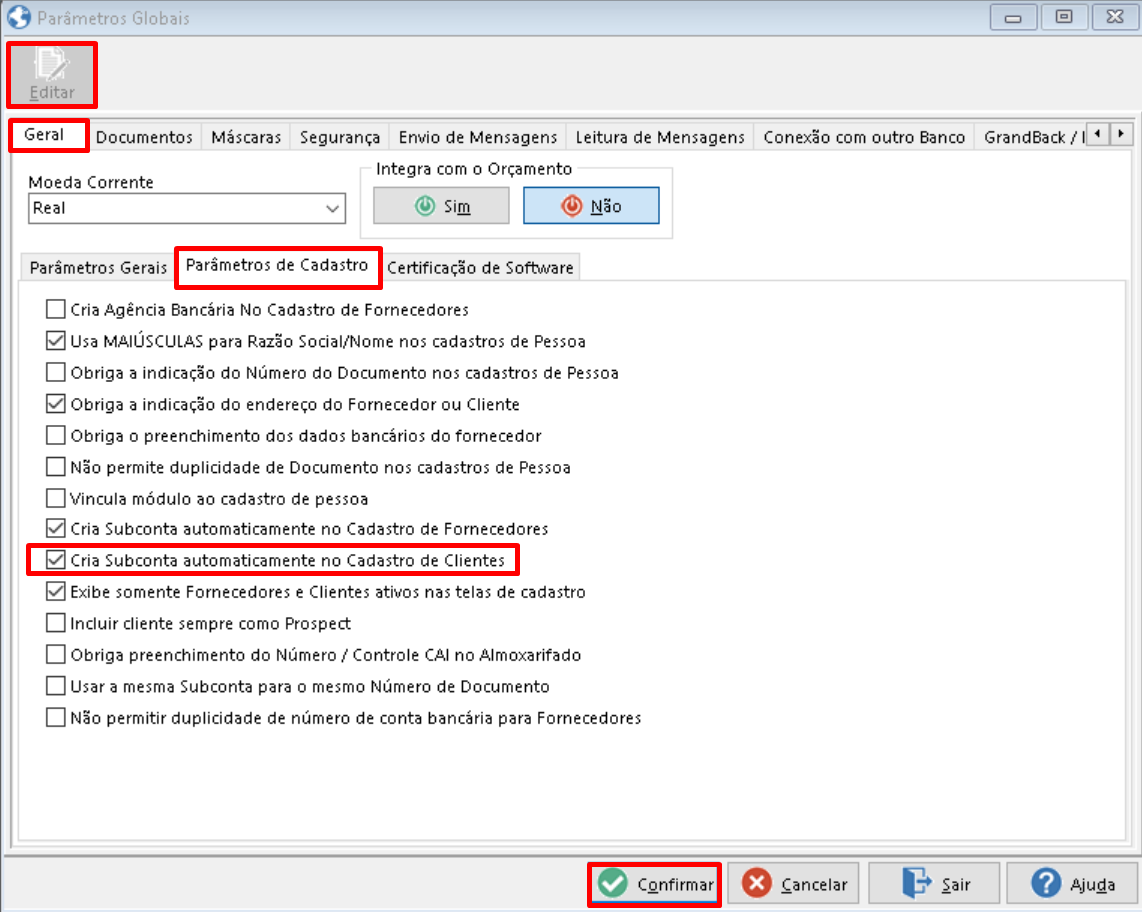Open the GrandBack tab

click(x=1031, y=137)
